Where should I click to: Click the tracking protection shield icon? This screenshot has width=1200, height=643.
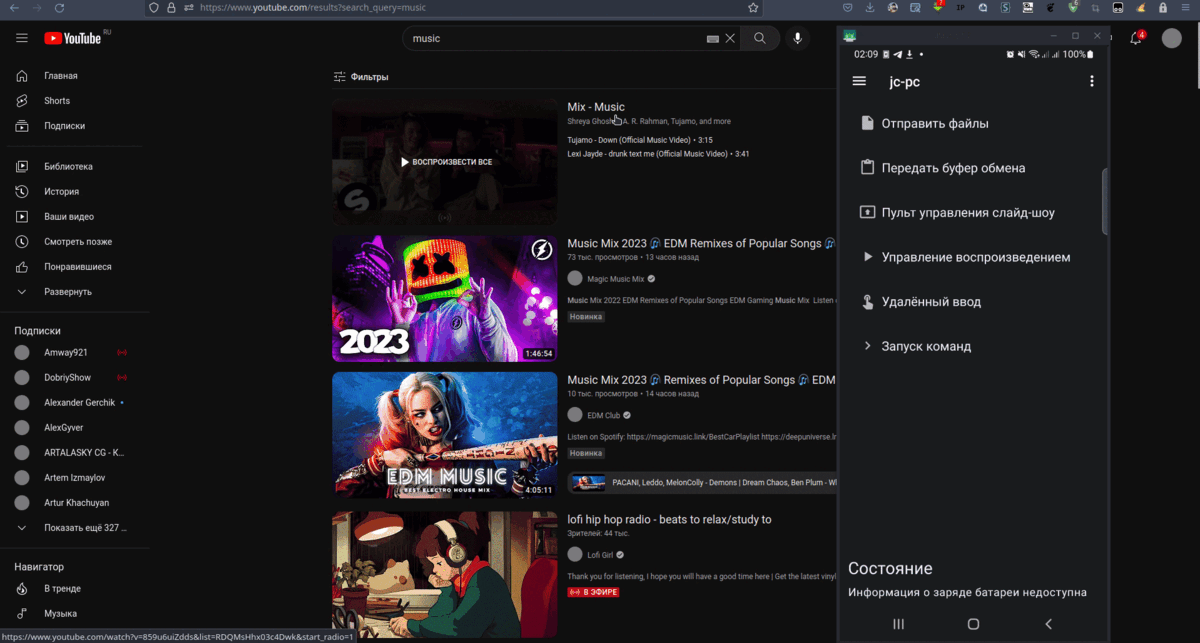click(x=153, y=7)
